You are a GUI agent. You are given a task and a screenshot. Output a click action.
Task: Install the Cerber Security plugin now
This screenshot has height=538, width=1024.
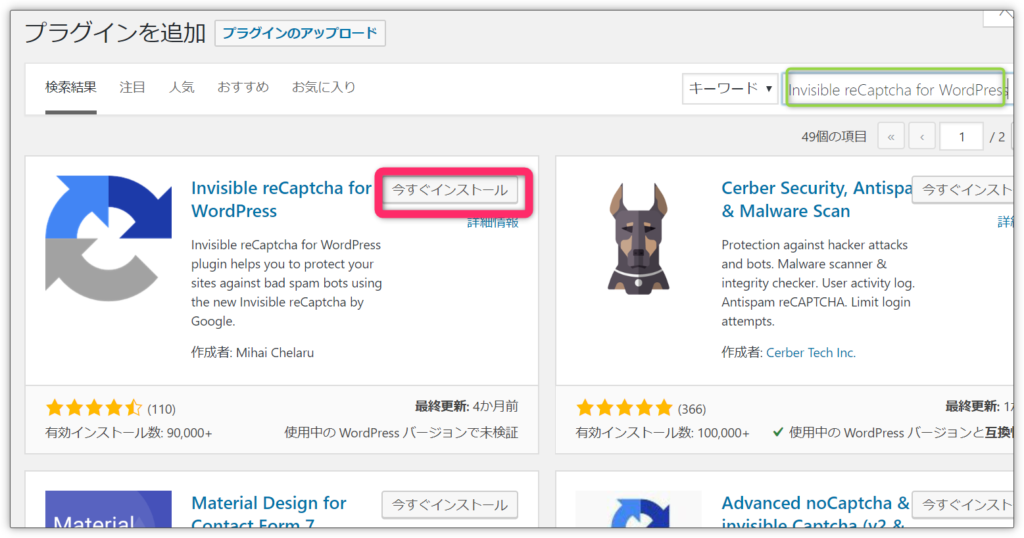(x=962, y=189)
